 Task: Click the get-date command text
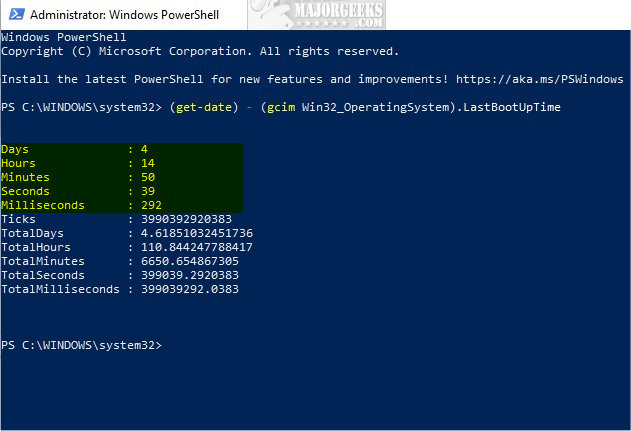[x=204, y=107]
